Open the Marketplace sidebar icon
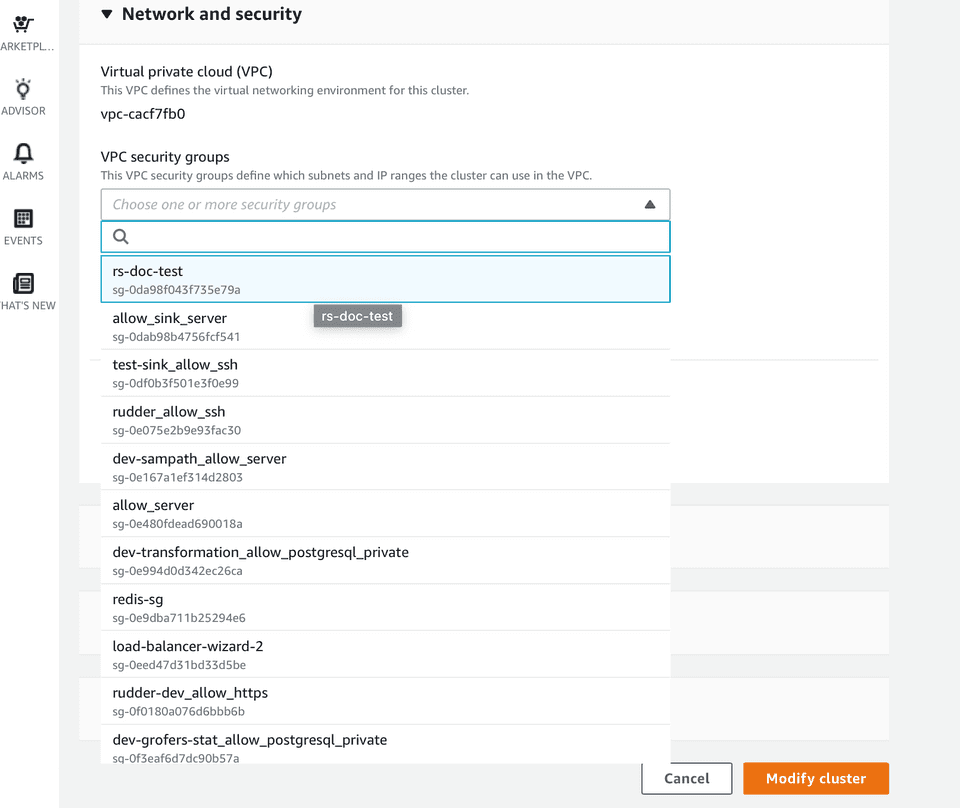The height and width of the screenshot is (808, 960). click(x=24, y=25)
